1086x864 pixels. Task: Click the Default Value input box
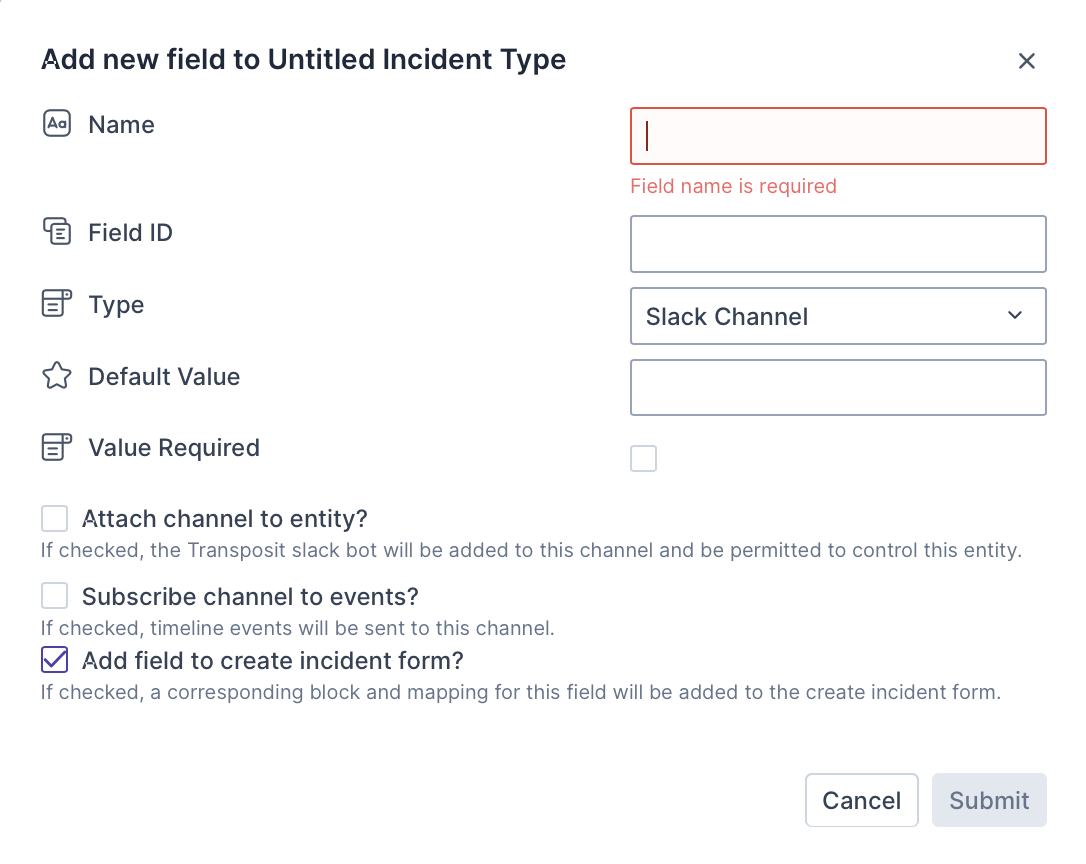(x=838, y=388)
